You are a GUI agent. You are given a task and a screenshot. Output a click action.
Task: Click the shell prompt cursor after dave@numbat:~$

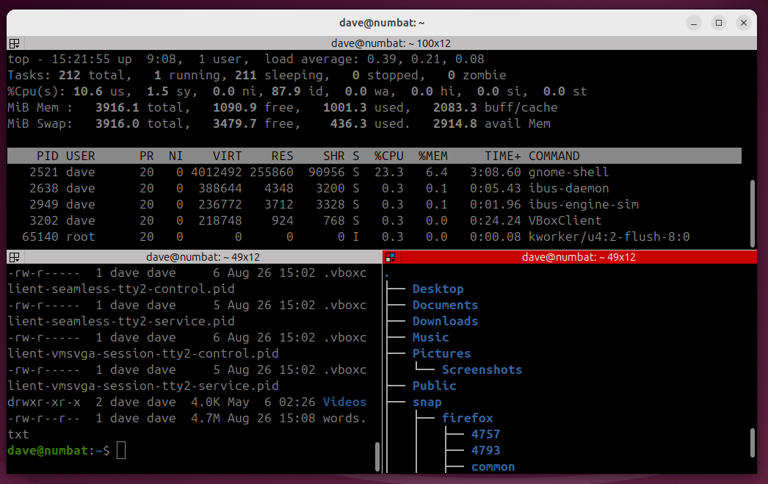pos(121,451)
